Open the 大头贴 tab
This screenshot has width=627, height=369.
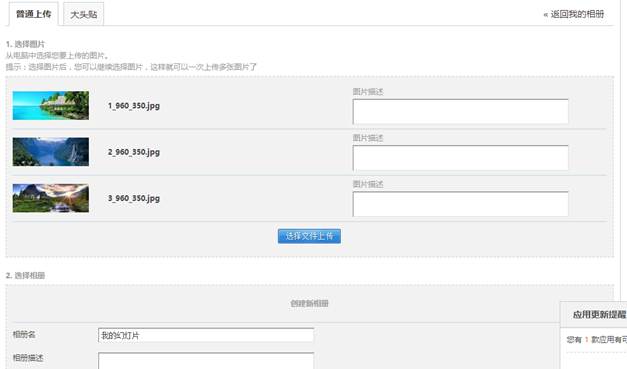(84, 14)
